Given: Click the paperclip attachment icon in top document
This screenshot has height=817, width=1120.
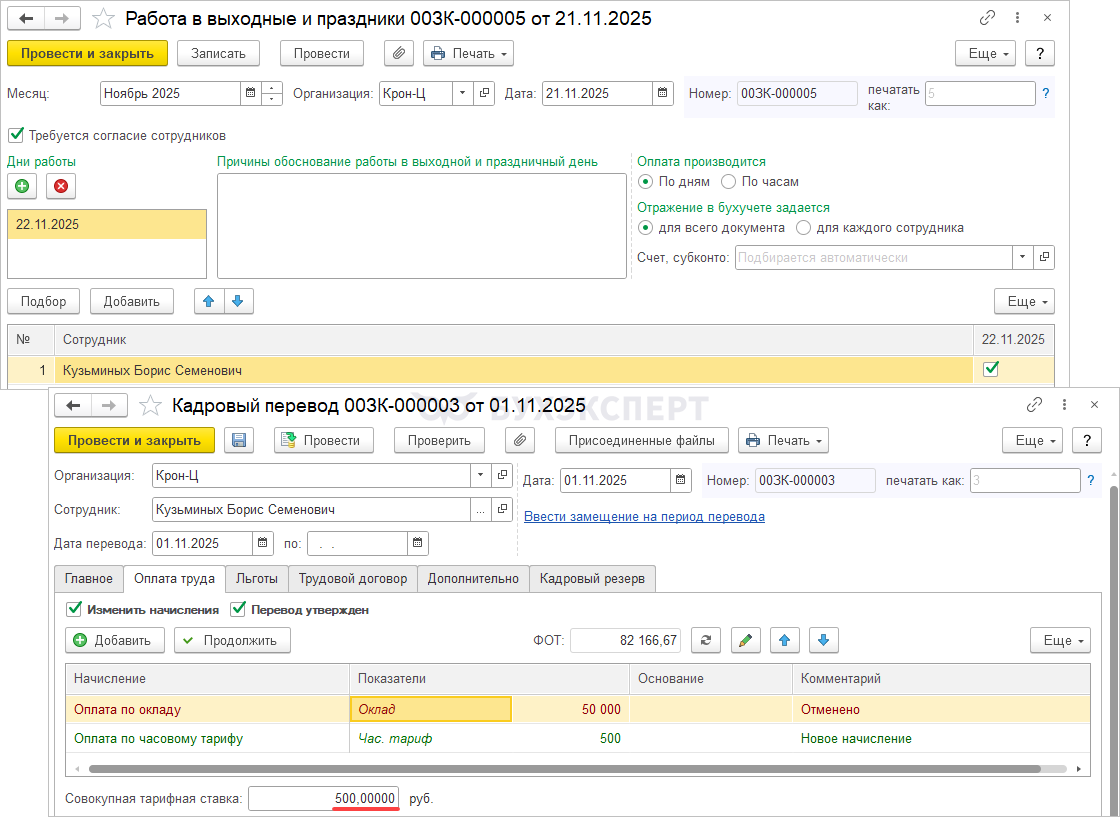Looking at the screenshot, I should click(x=398, y=53).
